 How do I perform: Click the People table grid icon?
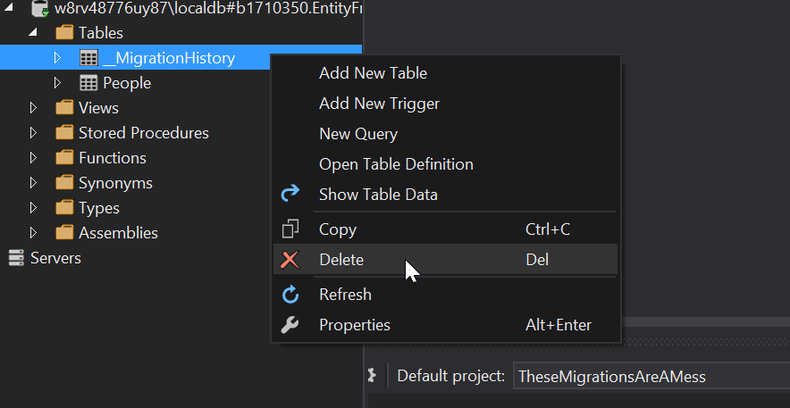[89, 83]
